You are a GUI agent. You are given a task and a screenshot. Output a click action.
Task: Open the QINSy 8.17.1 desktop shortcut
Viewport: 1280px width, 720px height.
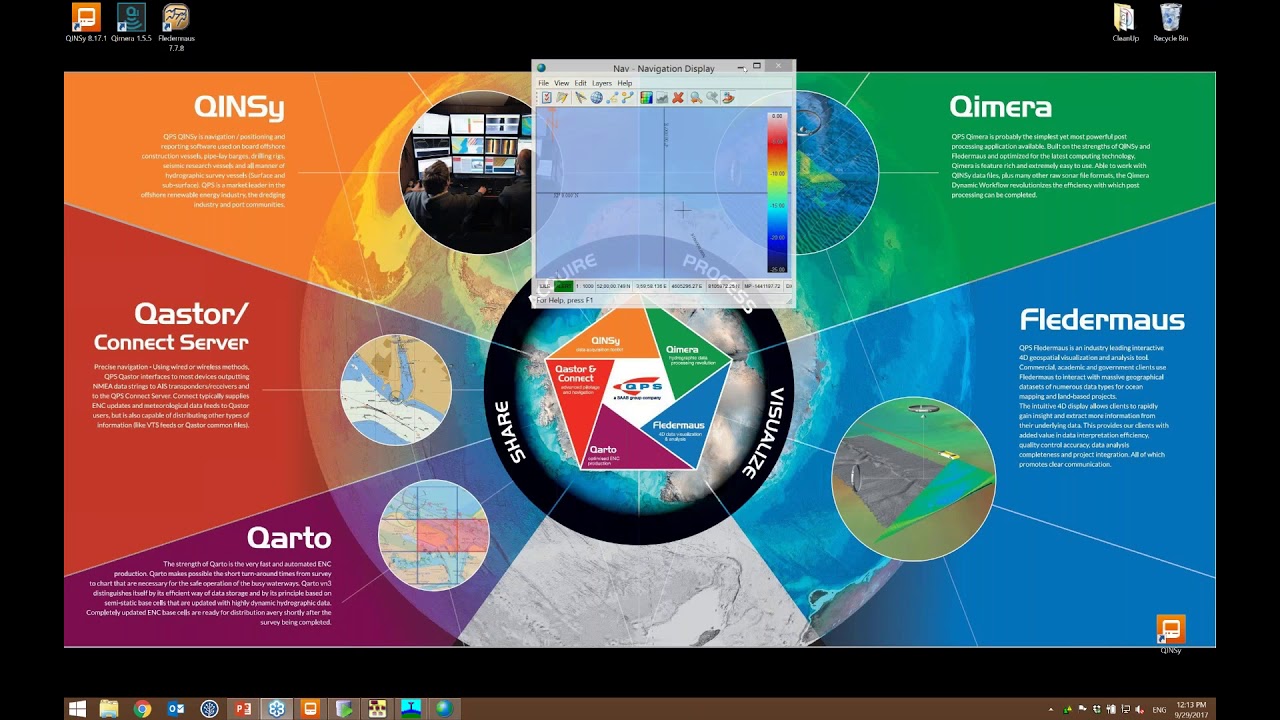[x=86, y=24]
